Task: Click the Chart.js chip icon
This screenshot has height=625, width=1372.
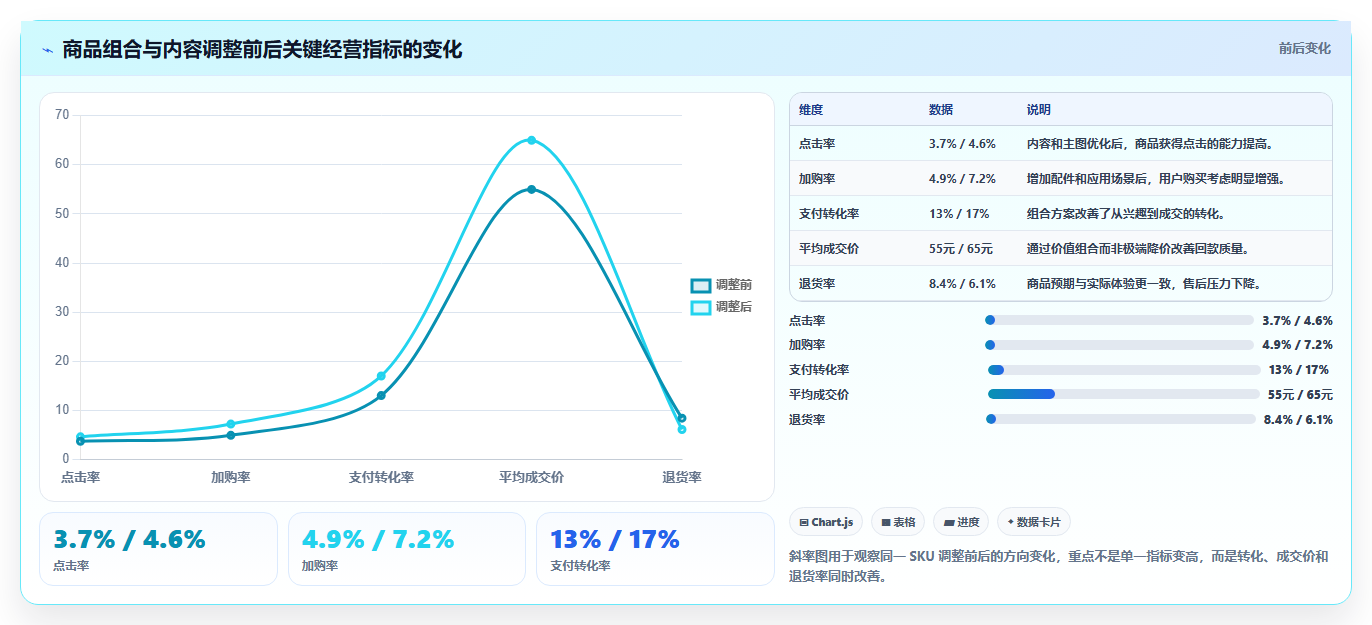Action: click(804, 522)
